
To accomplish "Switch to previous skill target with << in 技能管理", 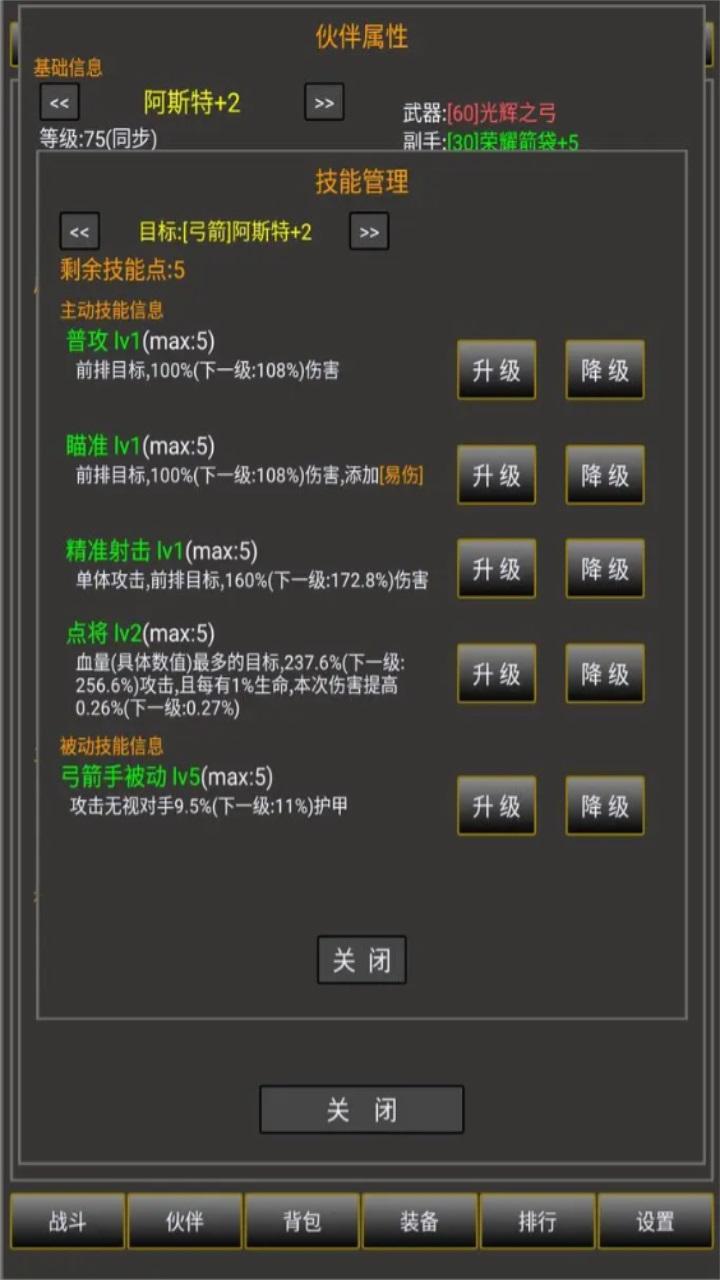I will pyautogui.click(x=80, y=232).
